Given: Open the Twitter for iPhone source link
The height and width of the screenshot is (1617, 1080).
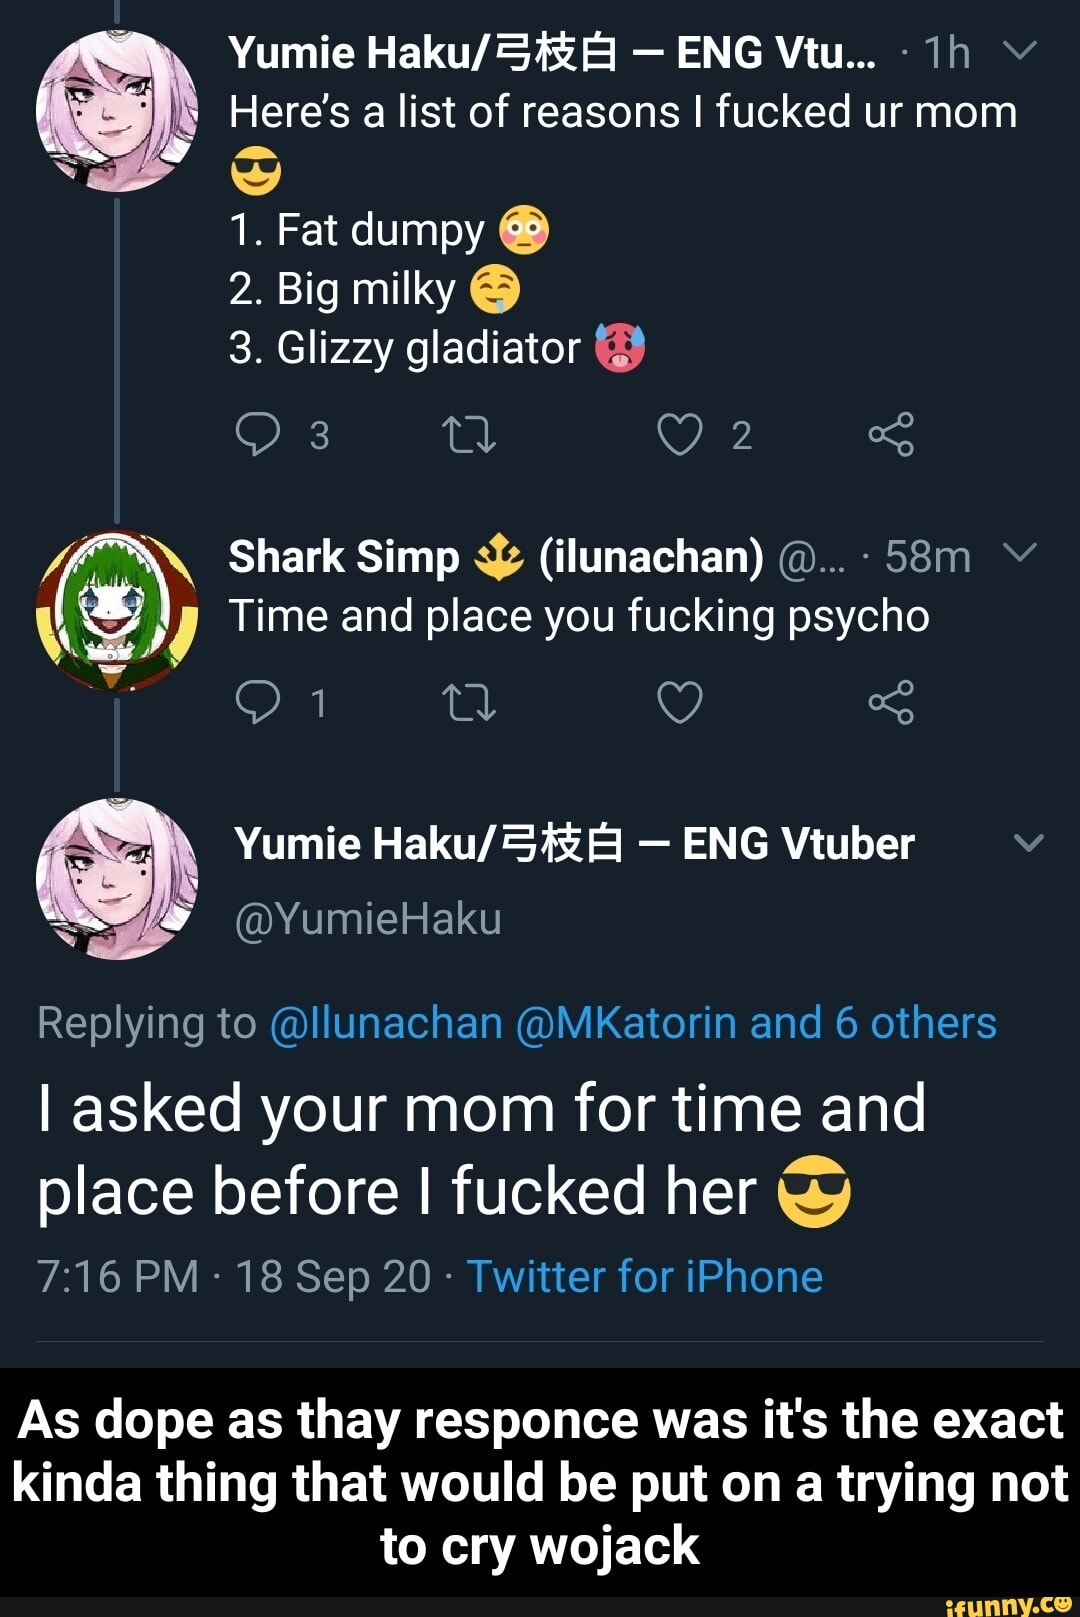Looking at the screenshot, I should [645, 1277].
